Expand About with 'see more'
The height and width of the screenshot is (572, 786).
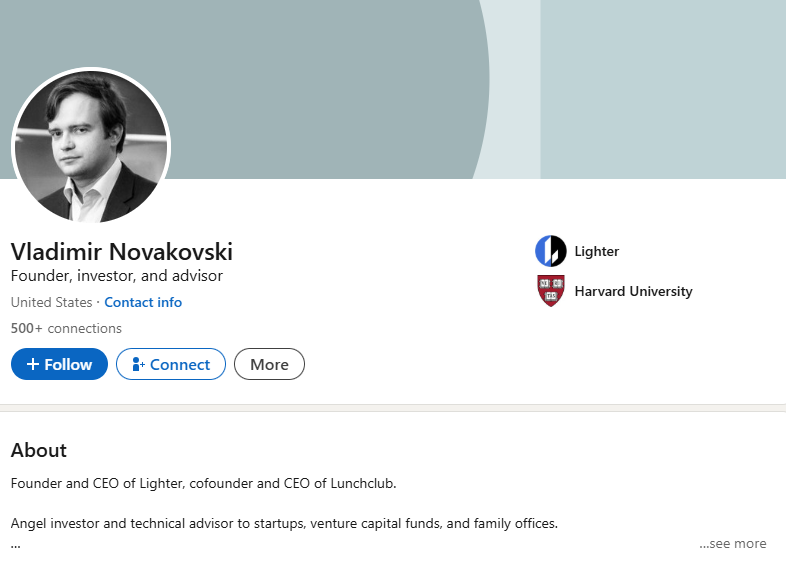(x=733, y=544)
